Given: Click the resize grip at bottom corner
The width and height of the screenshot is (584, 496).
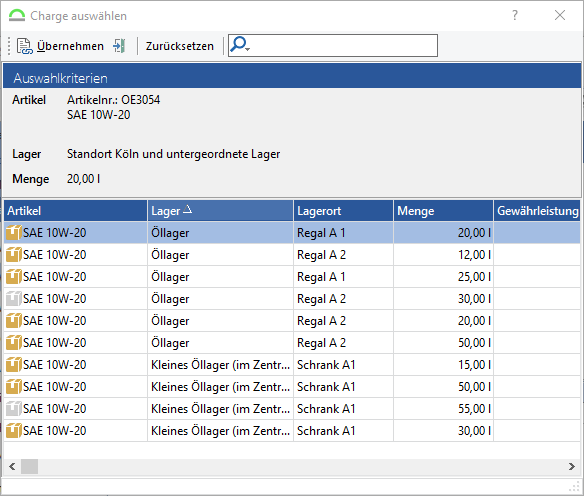Looking at the screenshot, I should click(575, 486).
